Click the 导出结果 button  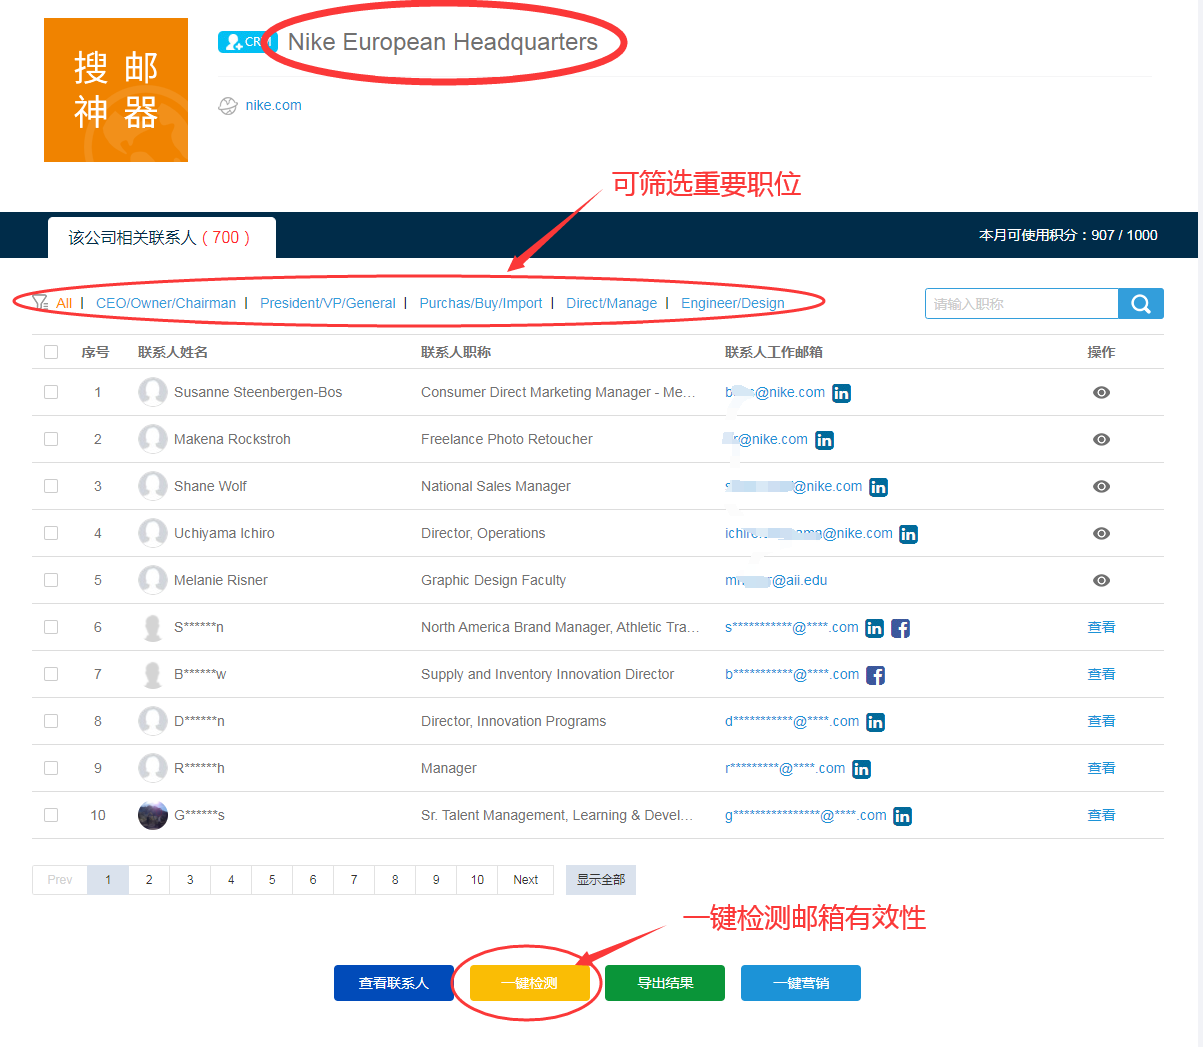pos(665,983)
